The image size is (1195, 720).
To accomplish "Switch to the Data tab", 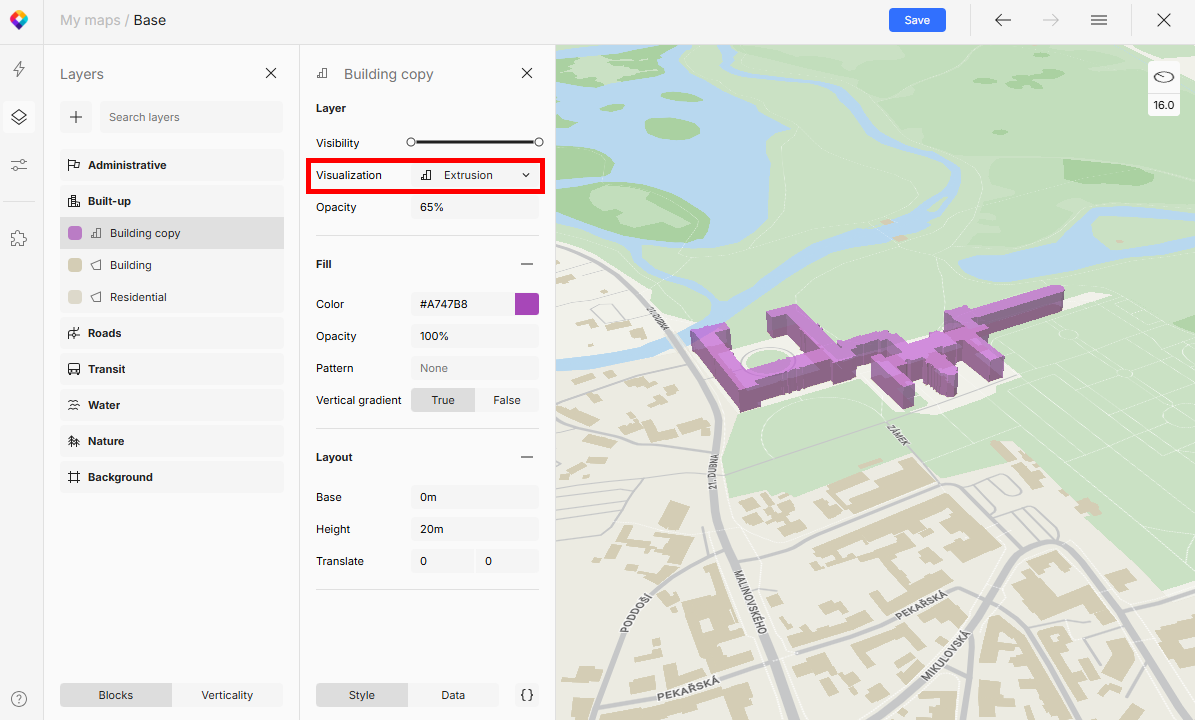I will (453, 695).
